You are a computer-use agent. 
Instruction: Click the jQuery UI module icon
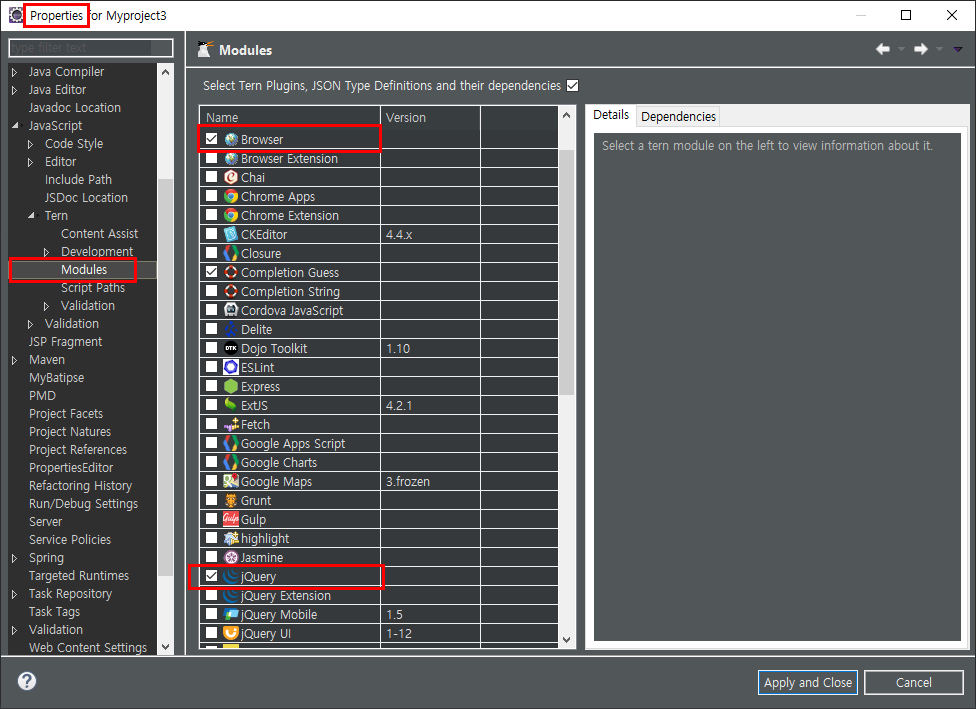pyautogui.click(x=231, y=633)
